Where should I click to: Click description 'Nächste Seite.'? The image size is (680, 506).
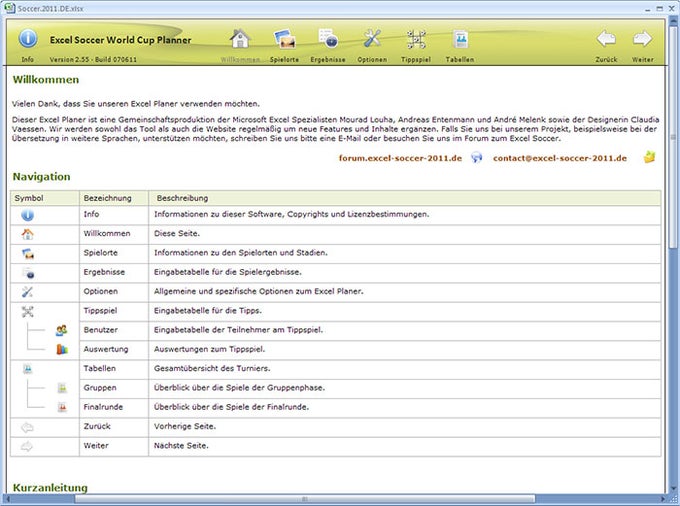pos(181,445)
